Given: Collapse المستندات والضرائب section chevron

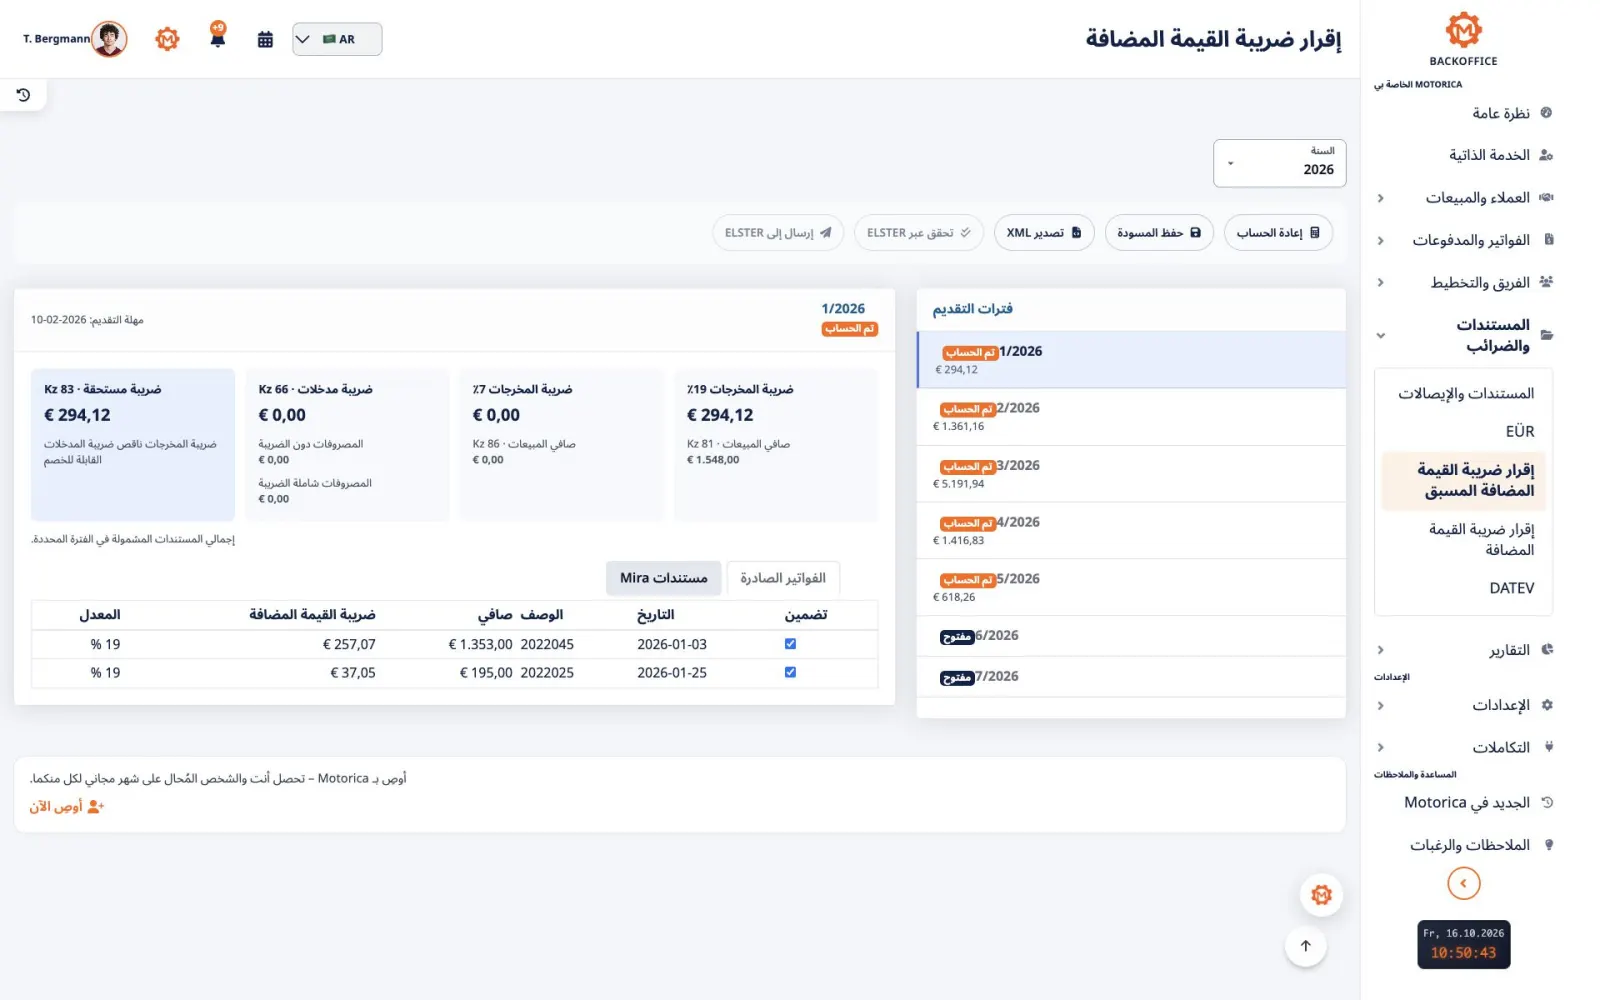Looking at the screenshot, I should point(1380,336).
